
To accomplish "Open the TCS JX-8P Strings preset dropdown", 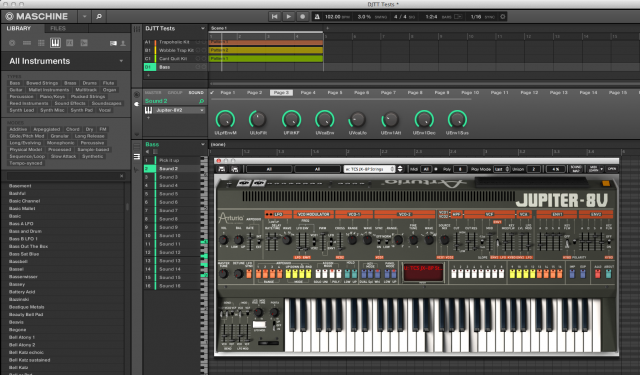I will [x=369, y=169].
